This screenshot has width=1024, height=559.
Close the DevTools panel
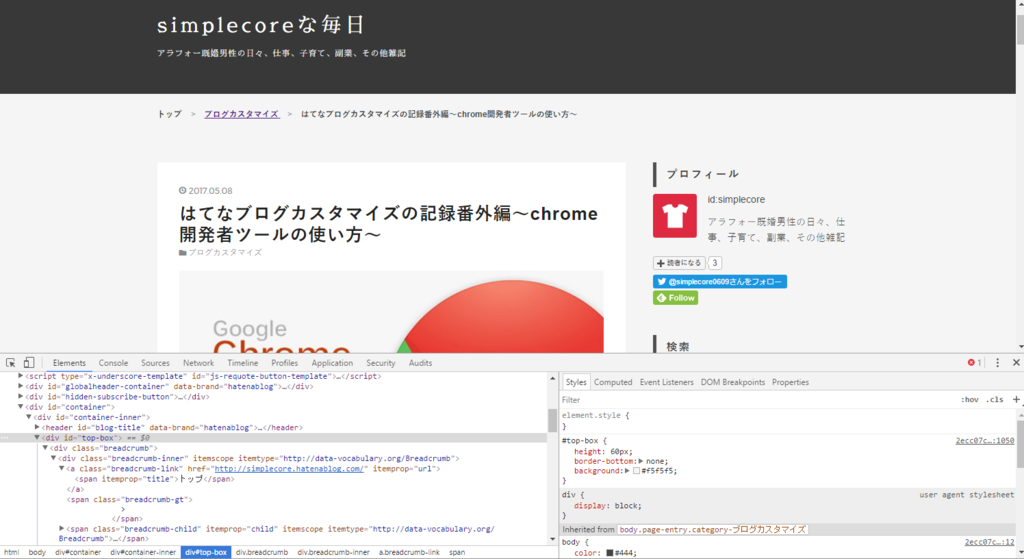point(1016,362)
